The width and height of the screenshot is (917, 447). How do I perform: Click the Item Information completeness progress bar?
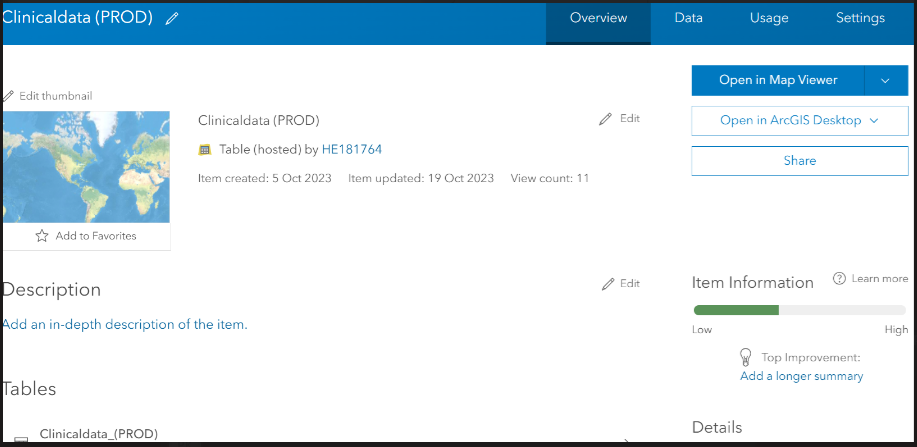click(799, 310)
